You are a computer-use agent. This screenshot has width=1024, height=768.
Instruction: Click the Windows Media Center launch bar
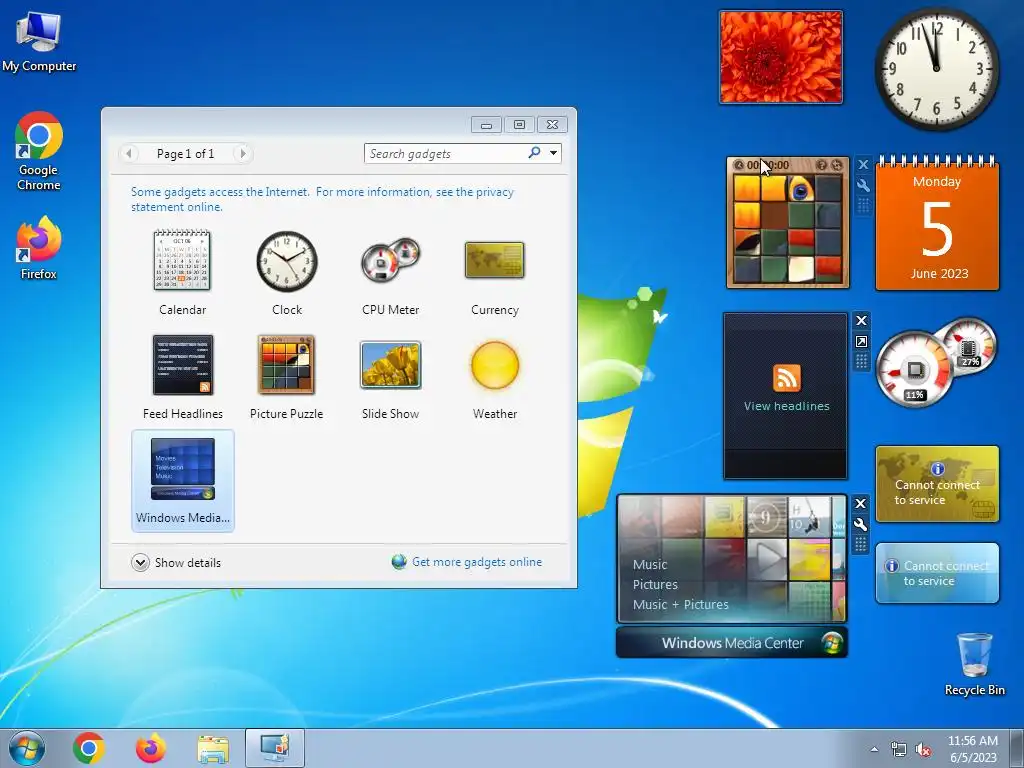pyautogui.click(x=731, y=643)
